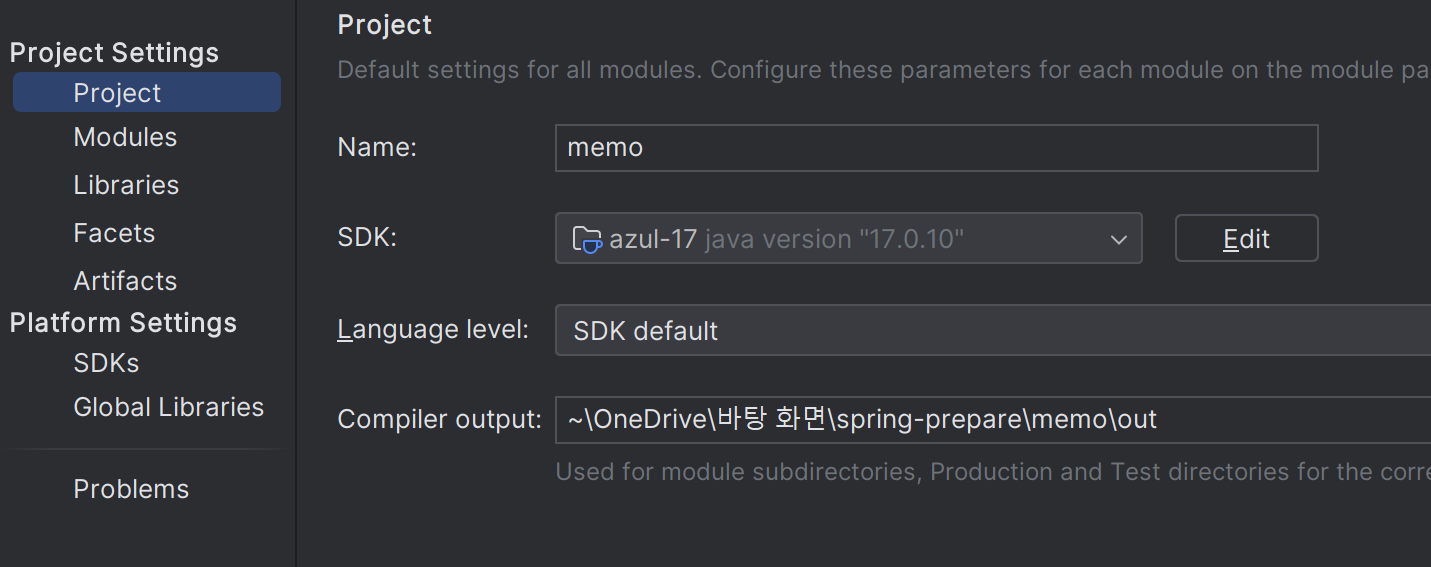The image size is (1431, 567).
Task: Focus the Compiler output path field
Action: [x=992, y=420]
